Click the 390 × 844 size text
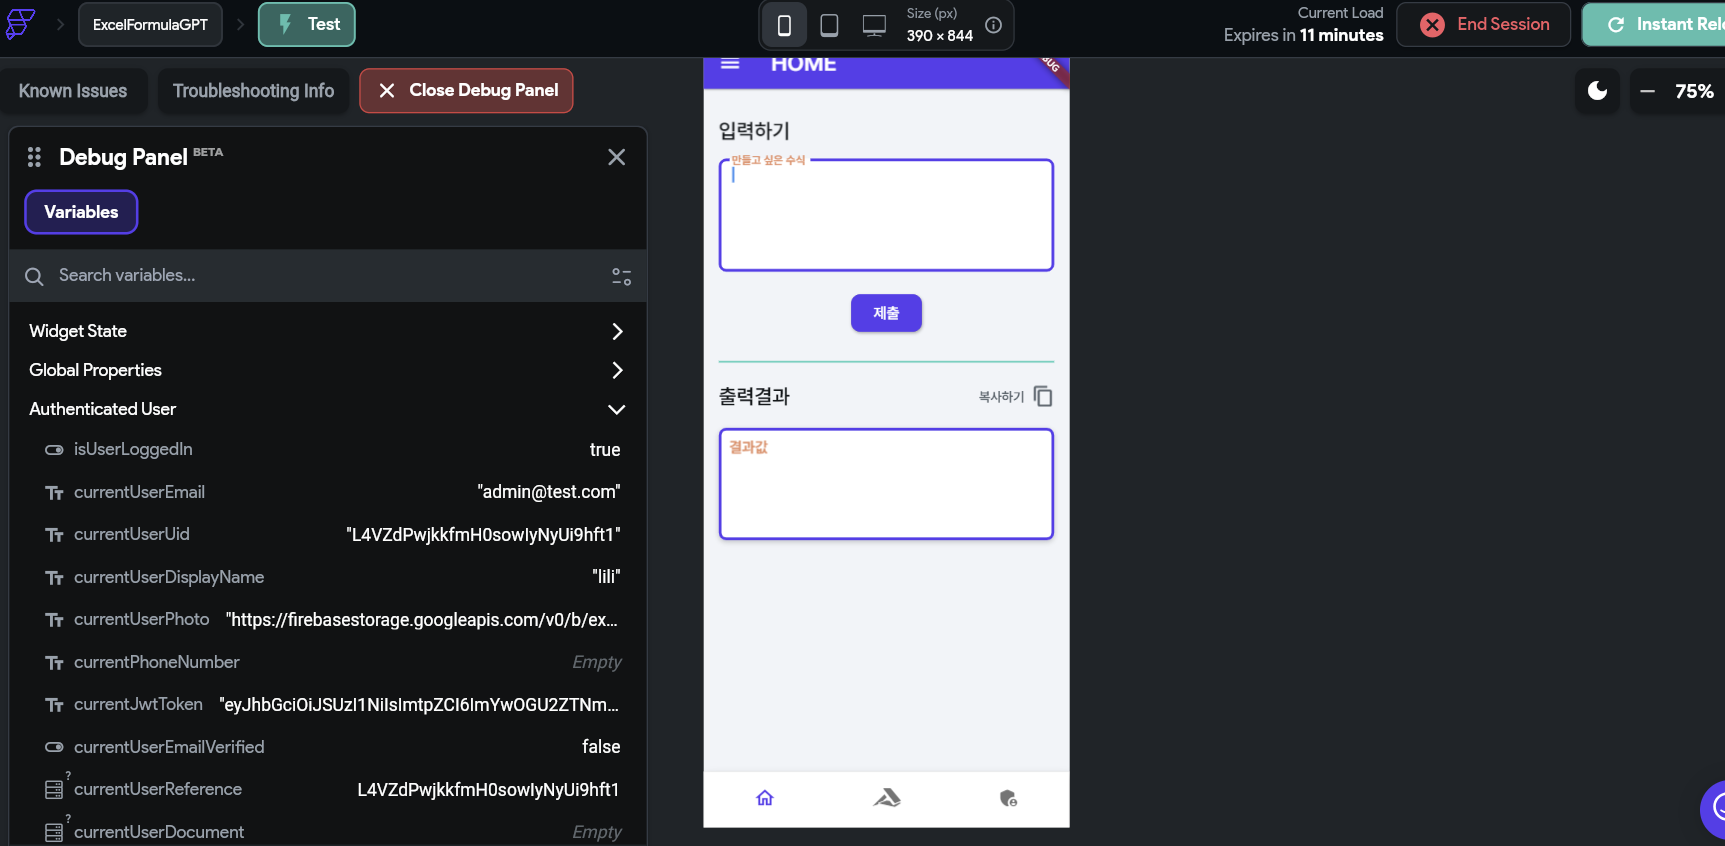The height and width of the screenshot is (846, 1725). 940,35
